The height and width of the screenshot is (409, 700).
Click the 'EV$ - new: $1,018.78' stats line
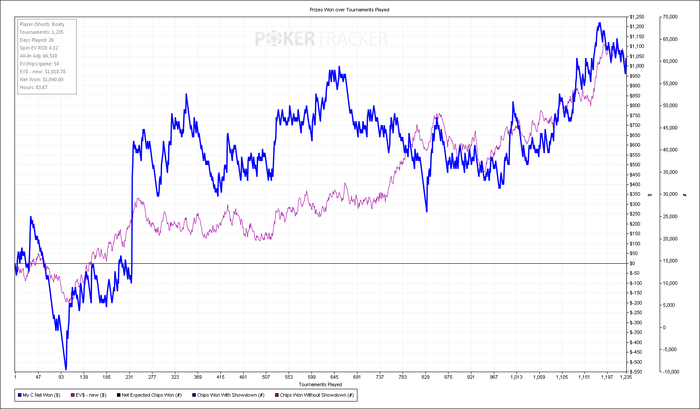(x=42, y=71)
